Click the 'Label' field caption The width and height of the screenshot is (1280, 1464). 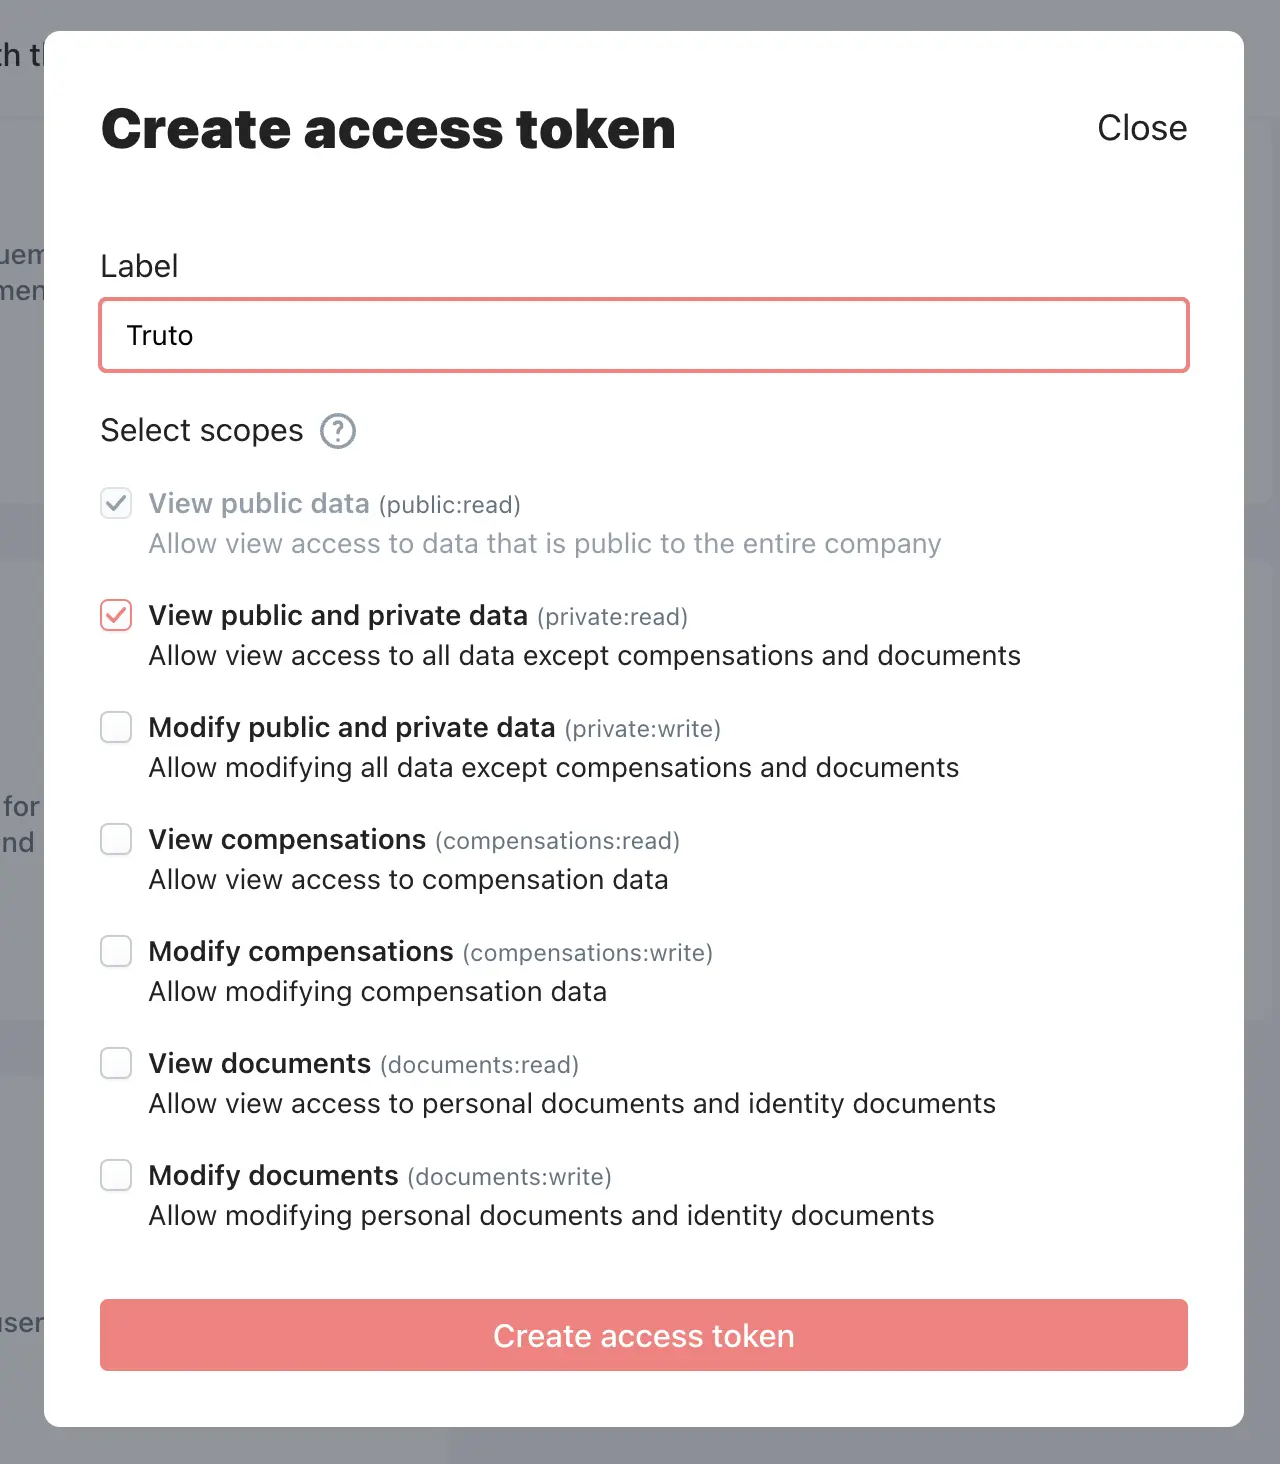click(140, 266)
